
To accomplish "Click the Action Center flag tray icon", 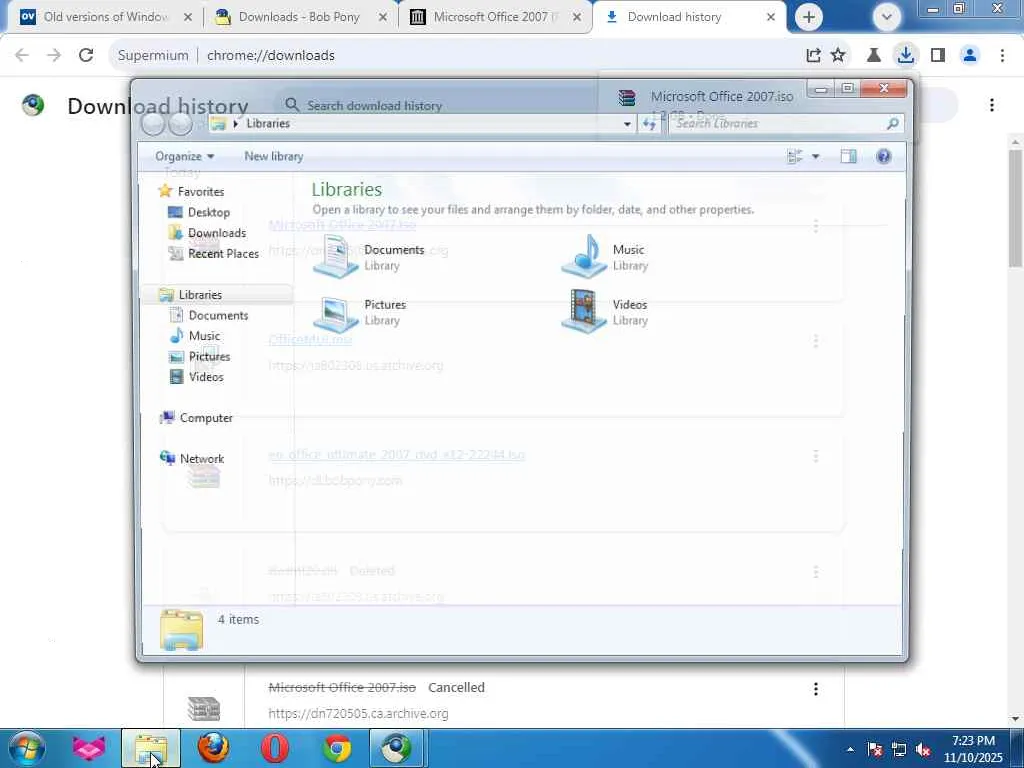I will (874, 749).
